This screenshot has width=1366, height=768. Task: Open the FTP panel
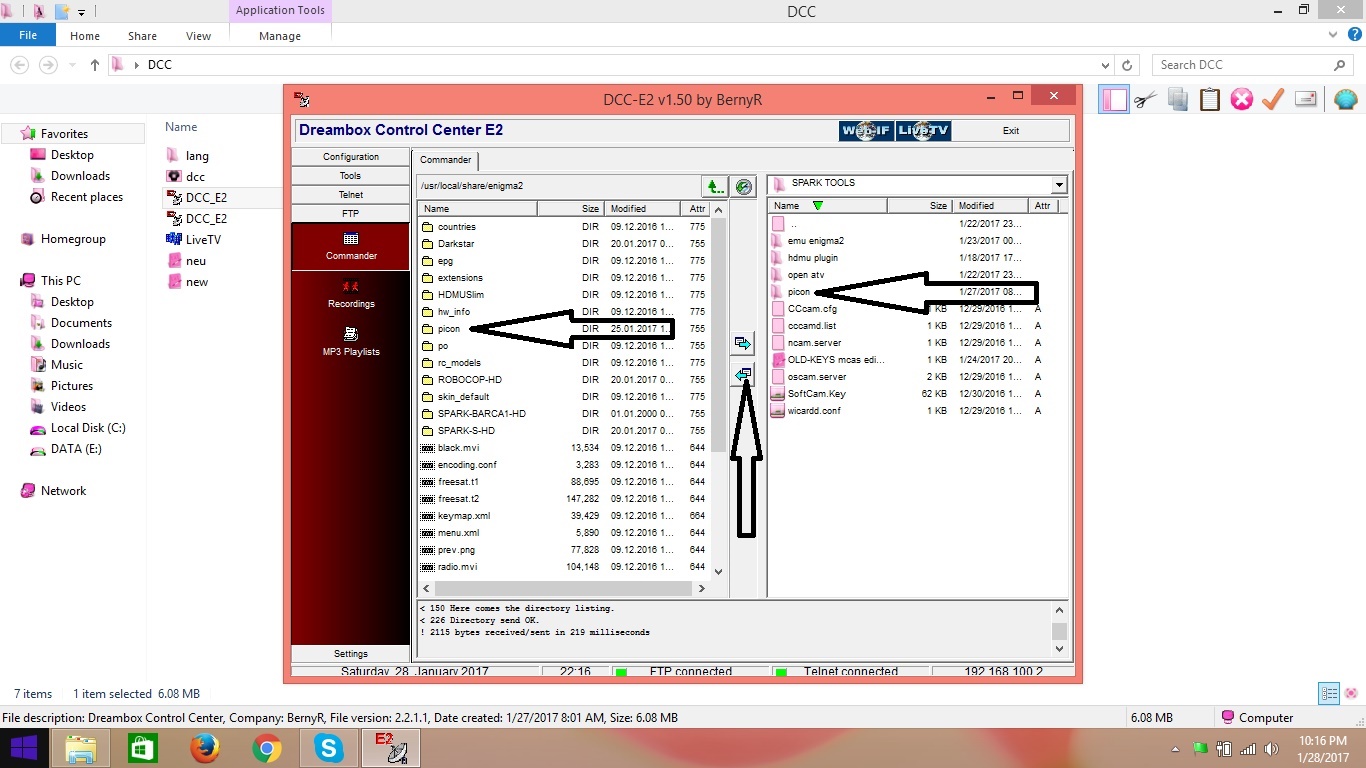pyautogui.click(x=351, y=214)
